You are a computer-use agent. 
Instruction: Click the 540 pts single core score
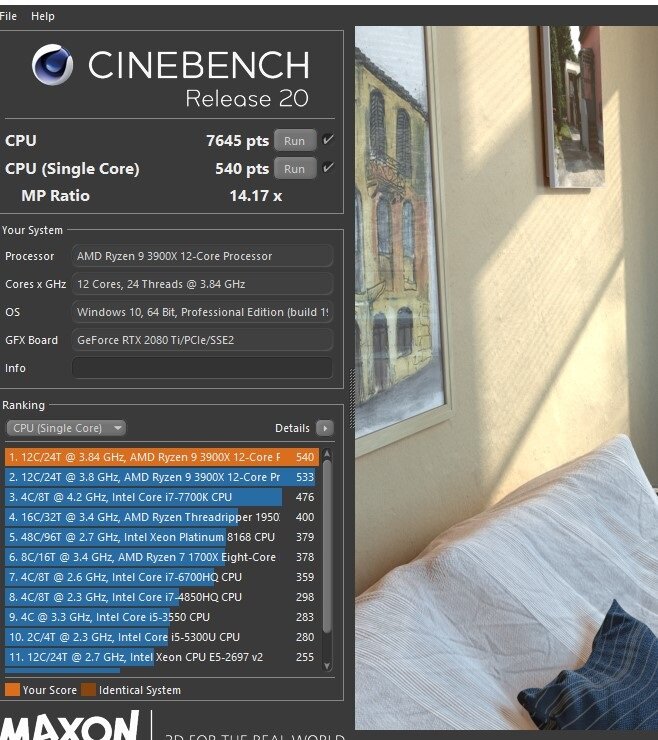tap(242, 168)
